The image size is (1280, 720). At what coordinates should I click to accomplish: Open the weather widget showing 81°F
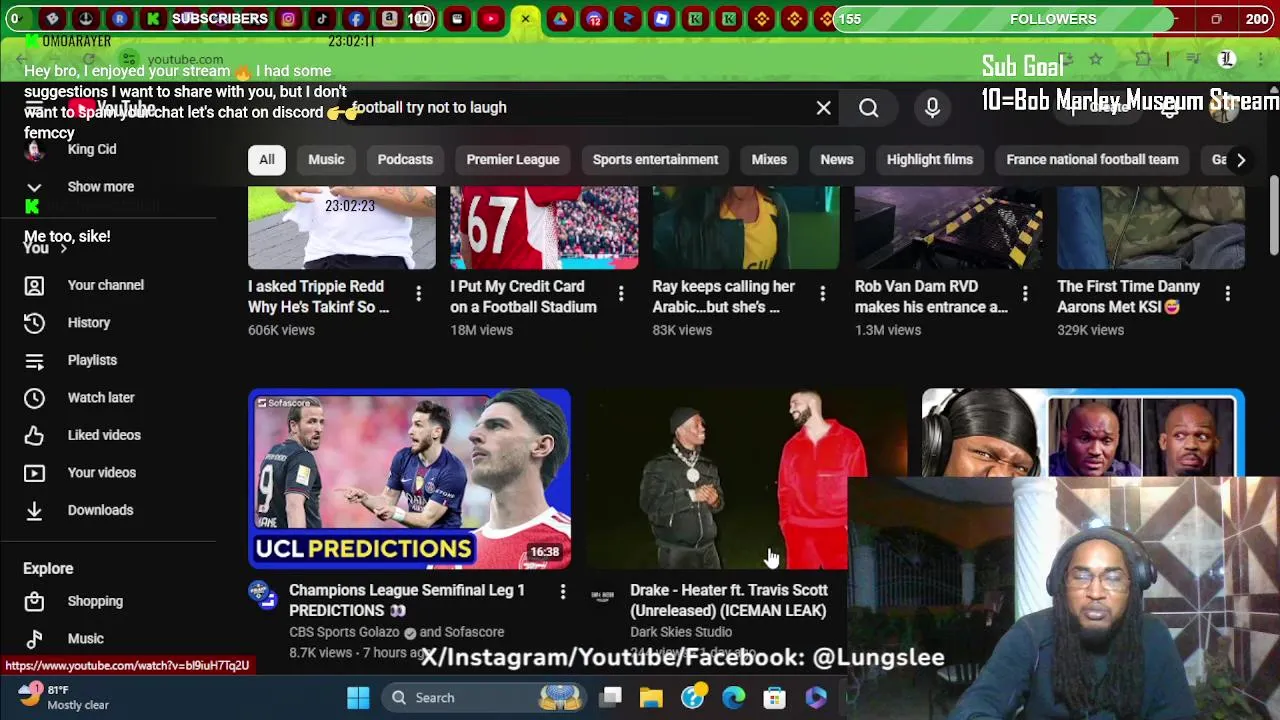pyautogui.click(x=64, y=697)
